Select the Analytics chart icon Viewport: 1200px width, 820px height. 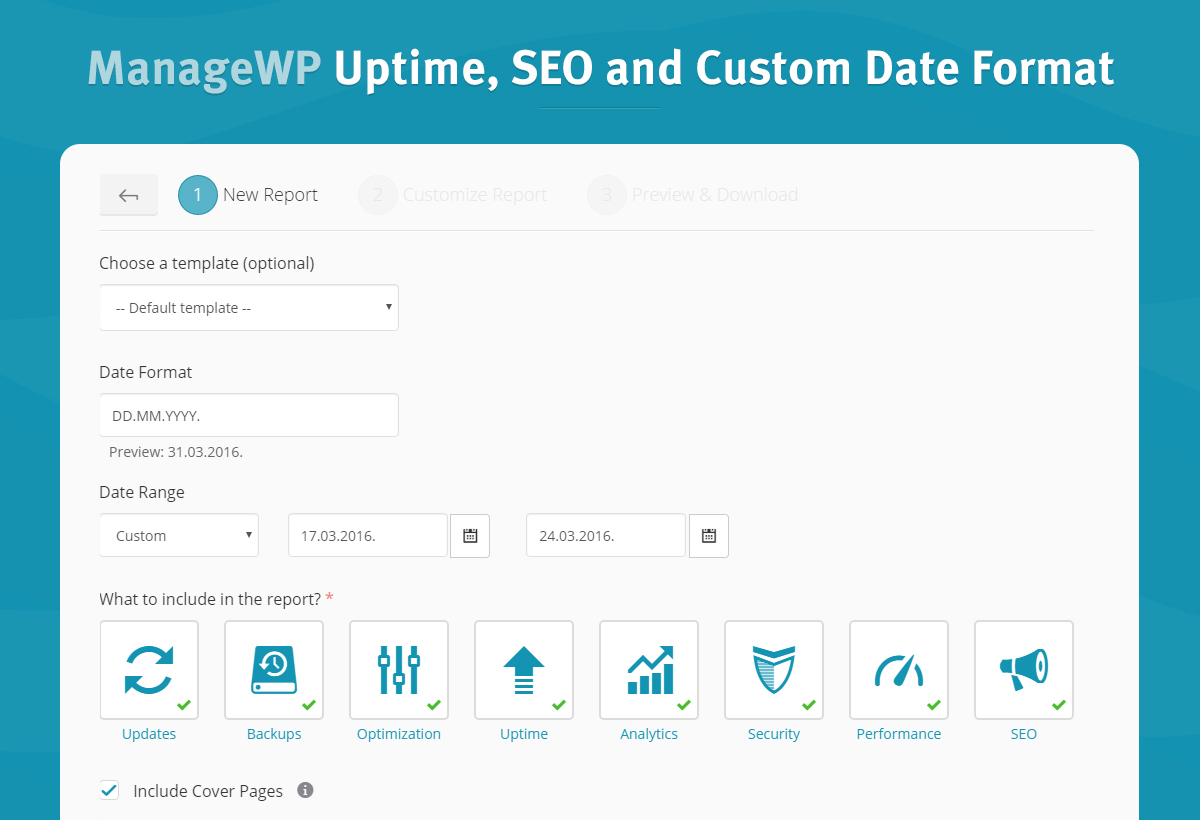tap(649, 670)
